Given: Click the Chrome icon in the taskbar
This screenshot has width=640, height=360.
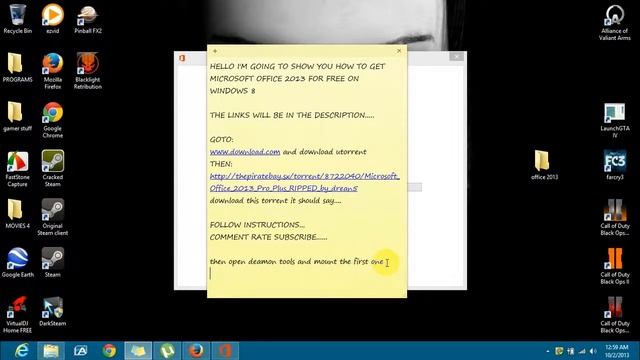Looking at the screenshot, I should tap(109, 351).
